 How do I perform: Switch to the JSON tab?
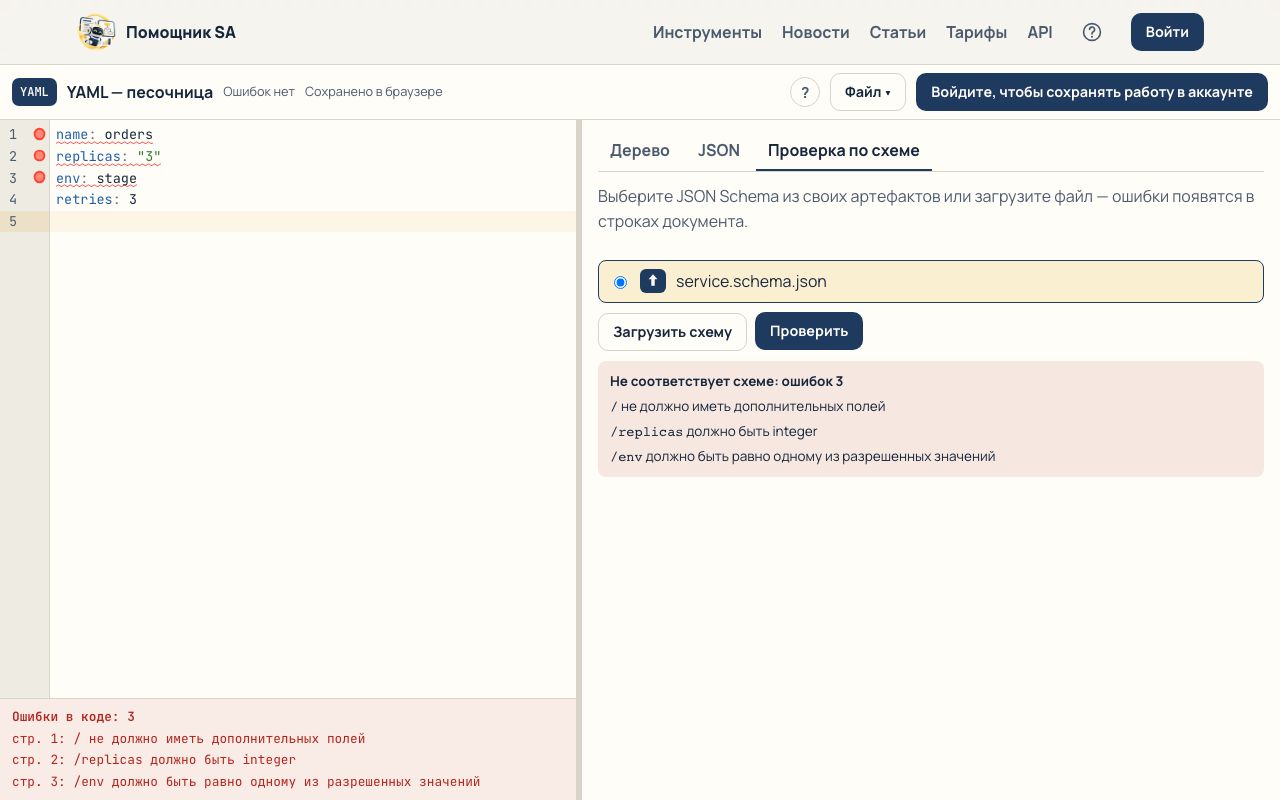(x=719, y=151)
